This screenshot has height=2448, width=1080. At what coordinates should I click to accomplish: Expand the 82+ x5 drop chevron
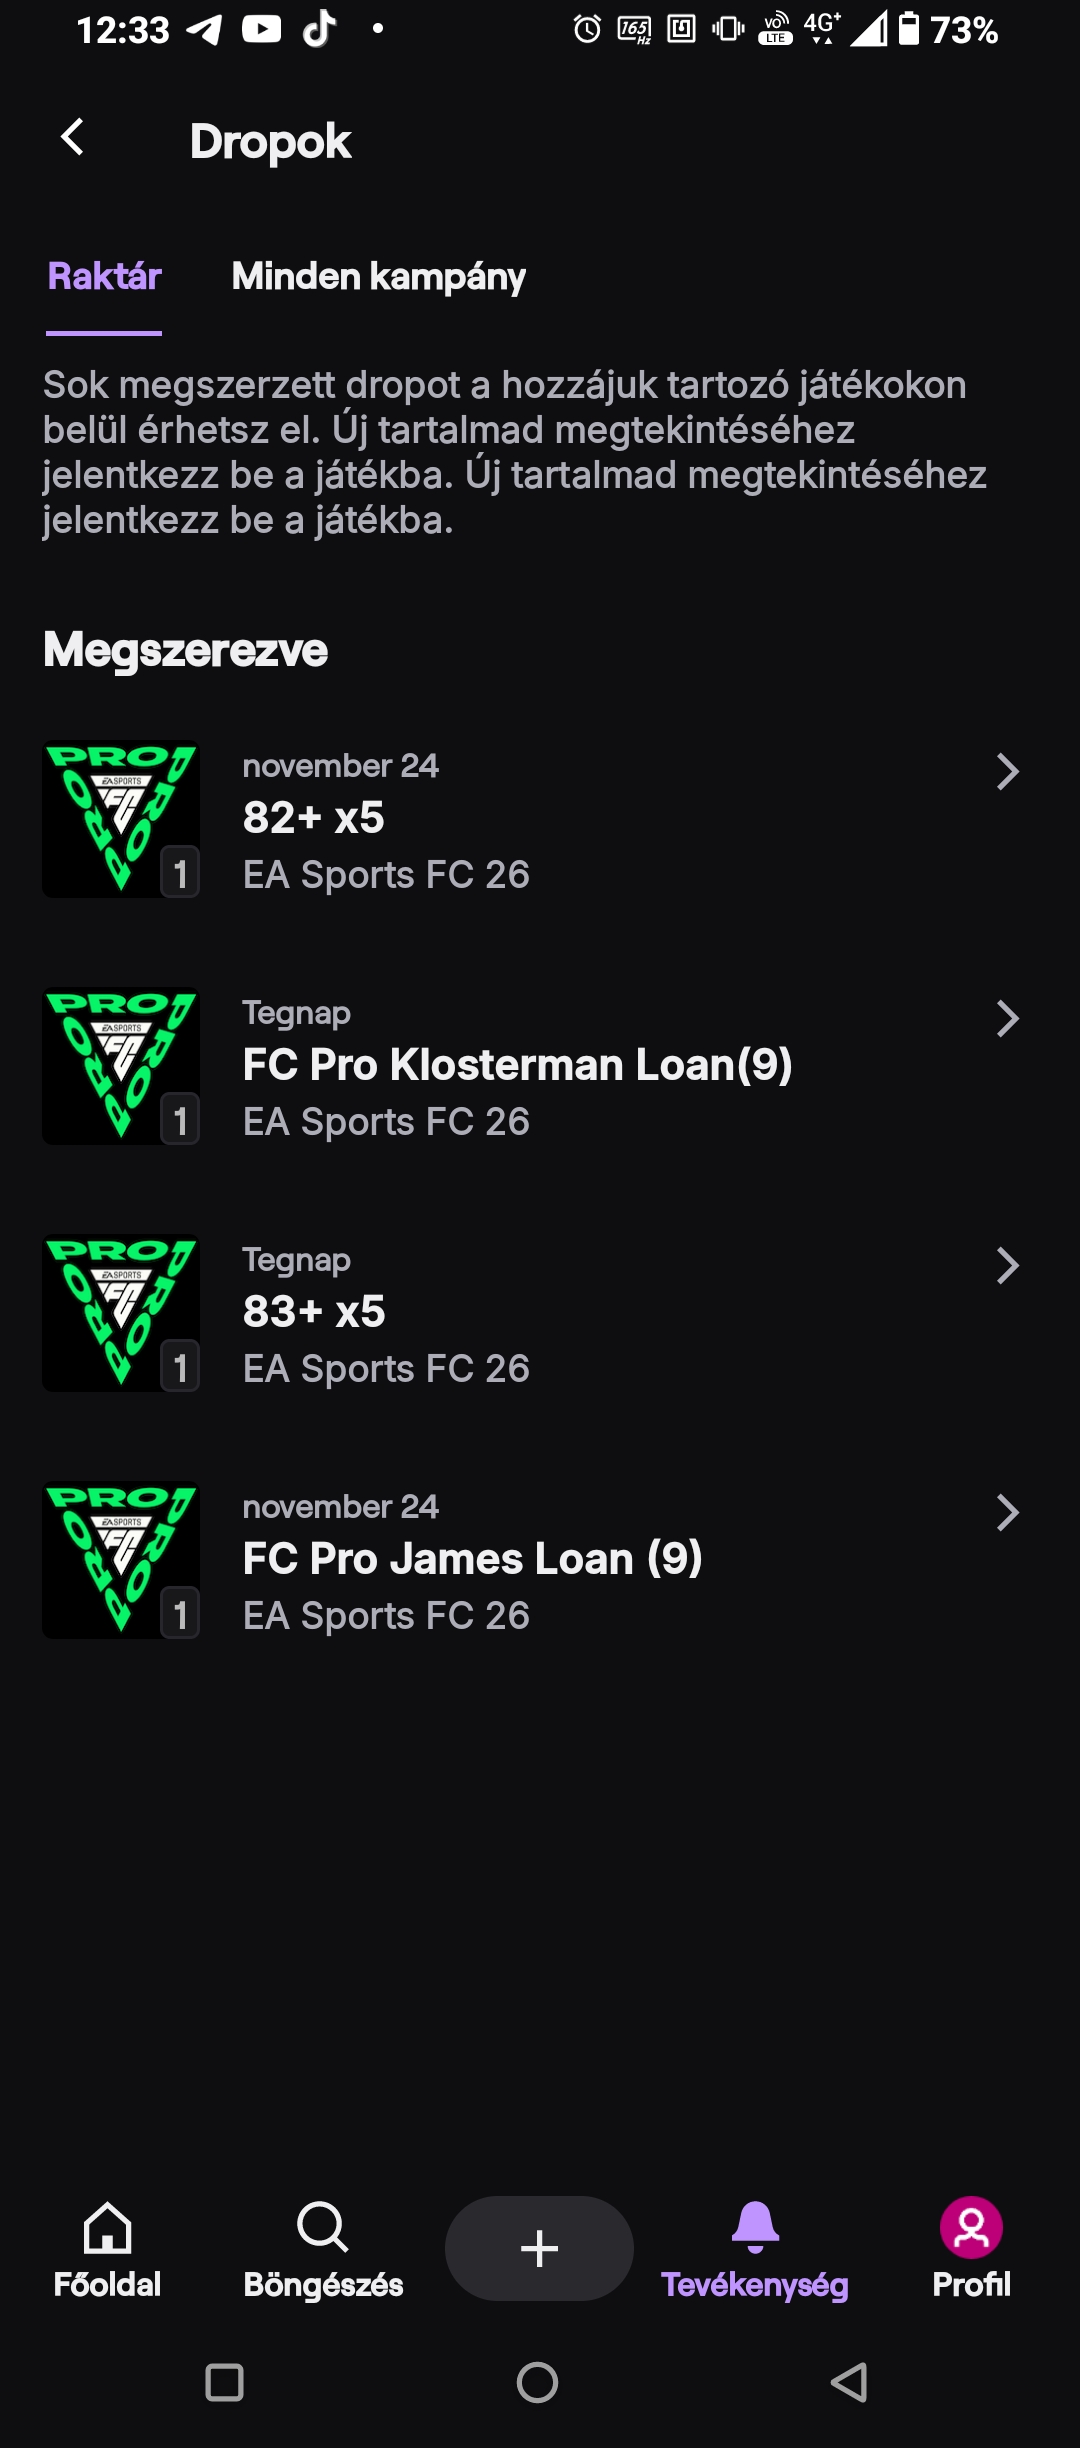coord(1007,772)
